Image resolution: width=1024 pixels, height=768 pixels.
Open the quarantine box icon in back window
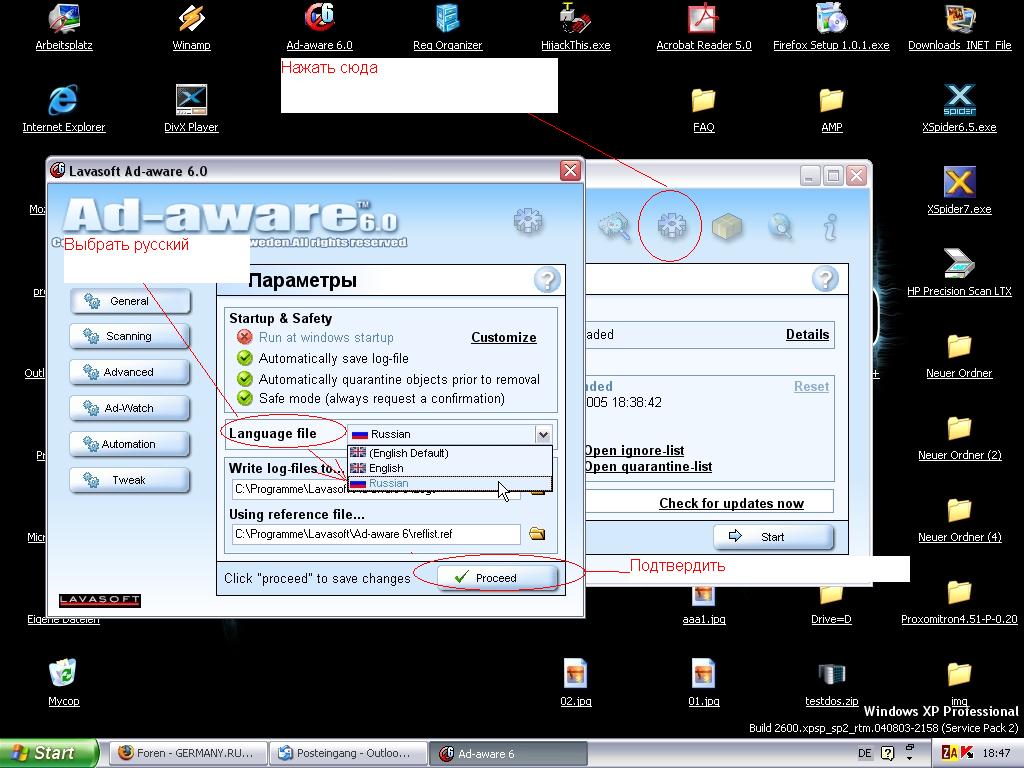click(726, 227)
